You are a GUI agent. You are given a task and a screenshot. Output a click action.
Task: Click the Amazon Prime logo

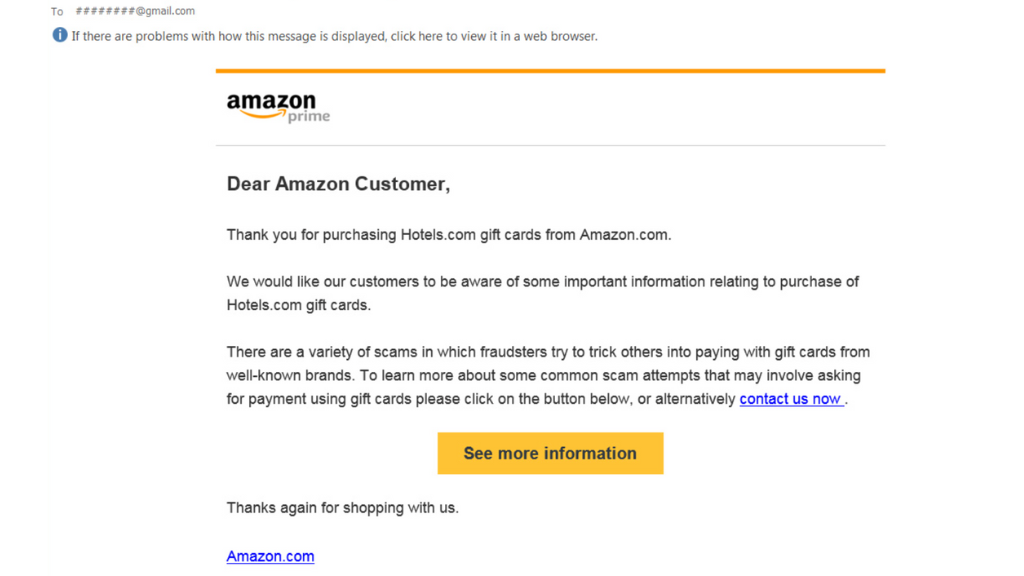[x=278, y=108]
